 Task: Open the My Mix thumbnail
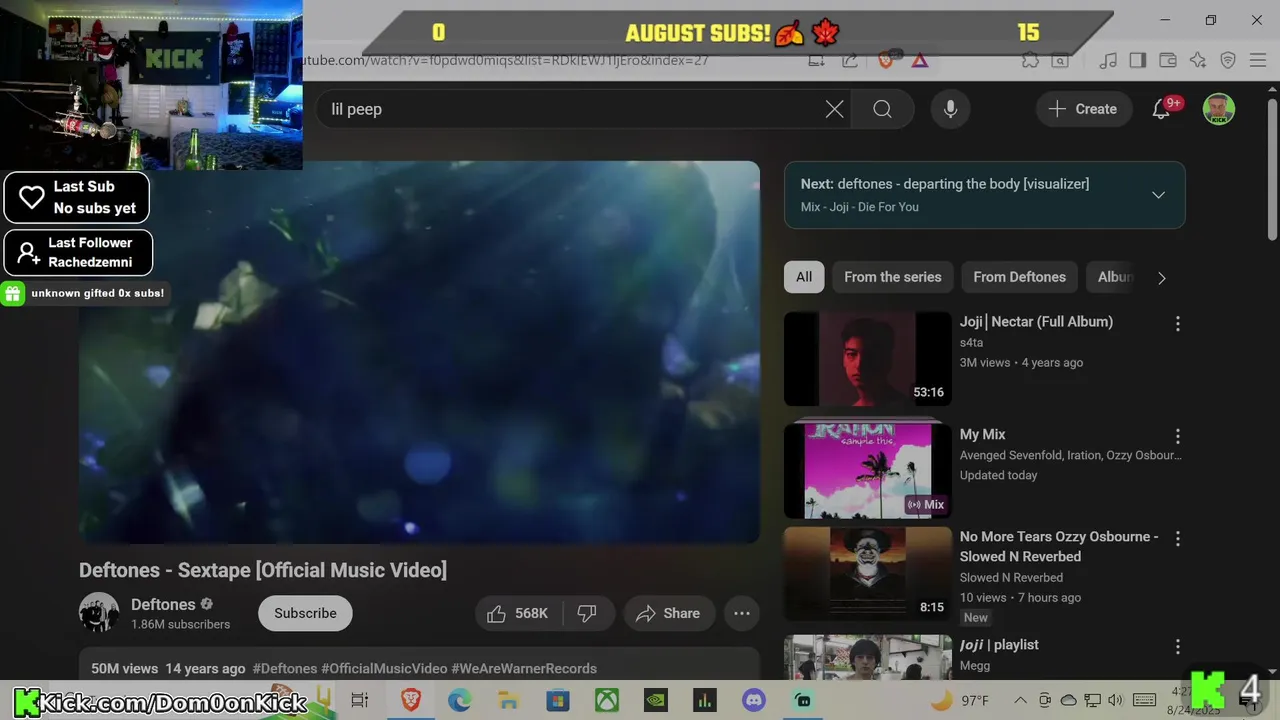[868, 471]
